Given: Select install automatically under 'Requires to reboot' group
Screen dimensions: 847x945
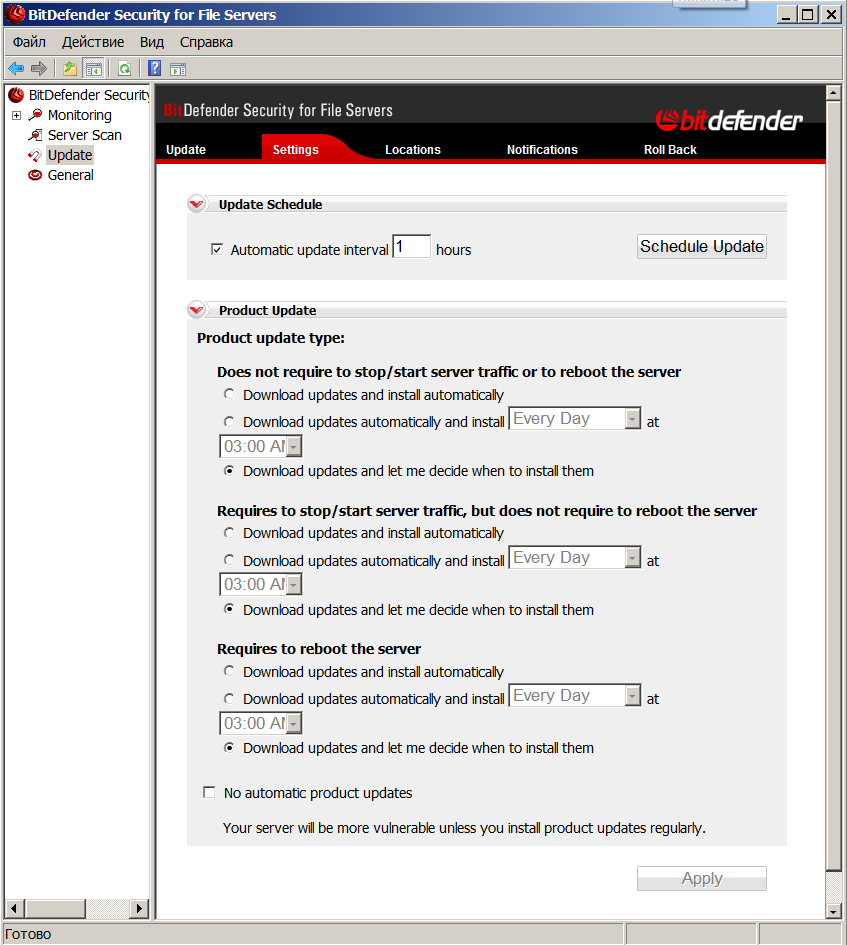Looking at the screenshot, I should pyautogui.click(x=228, y=671).
